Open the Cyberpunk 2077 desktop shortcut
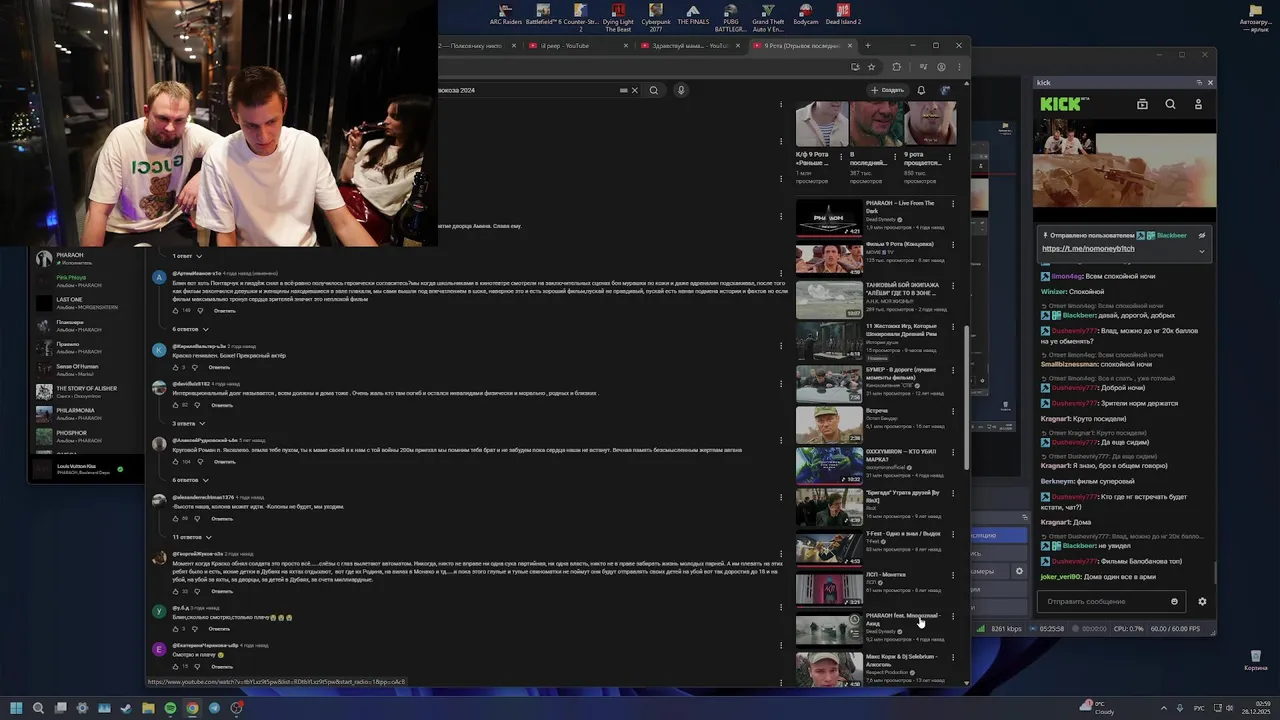This screenshot has height=720, width=1280. pos(656,16)
